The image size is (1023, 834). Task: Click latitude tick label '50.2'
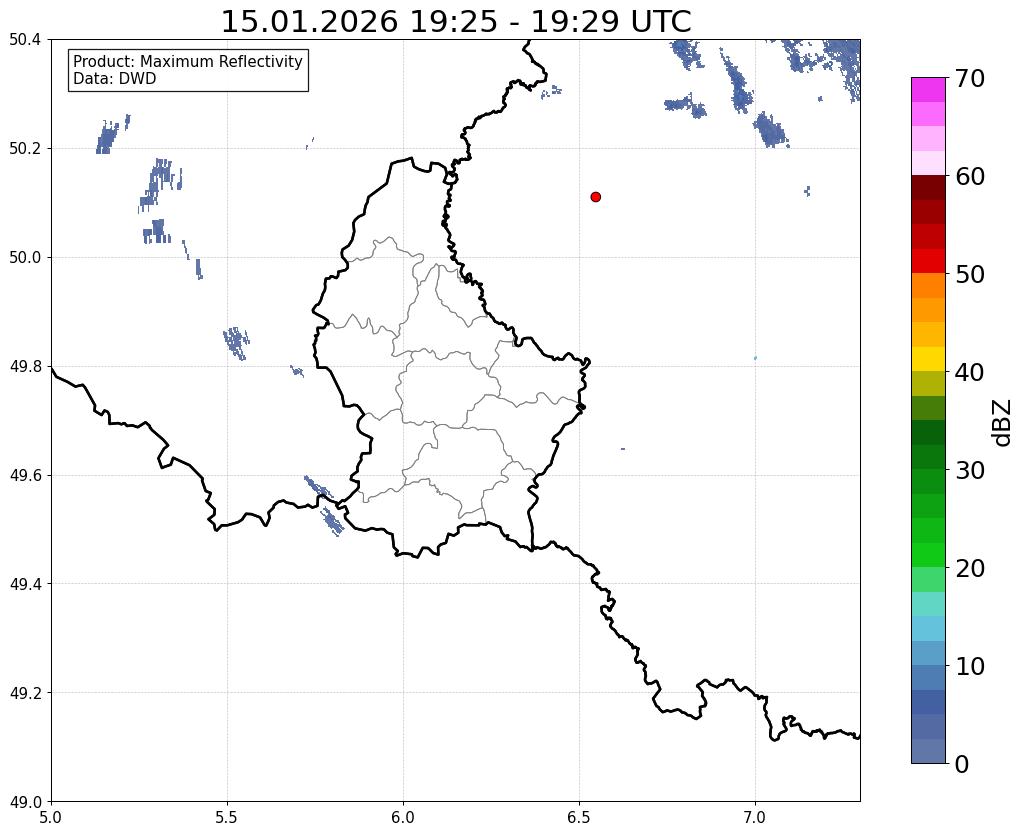(25, 149)
